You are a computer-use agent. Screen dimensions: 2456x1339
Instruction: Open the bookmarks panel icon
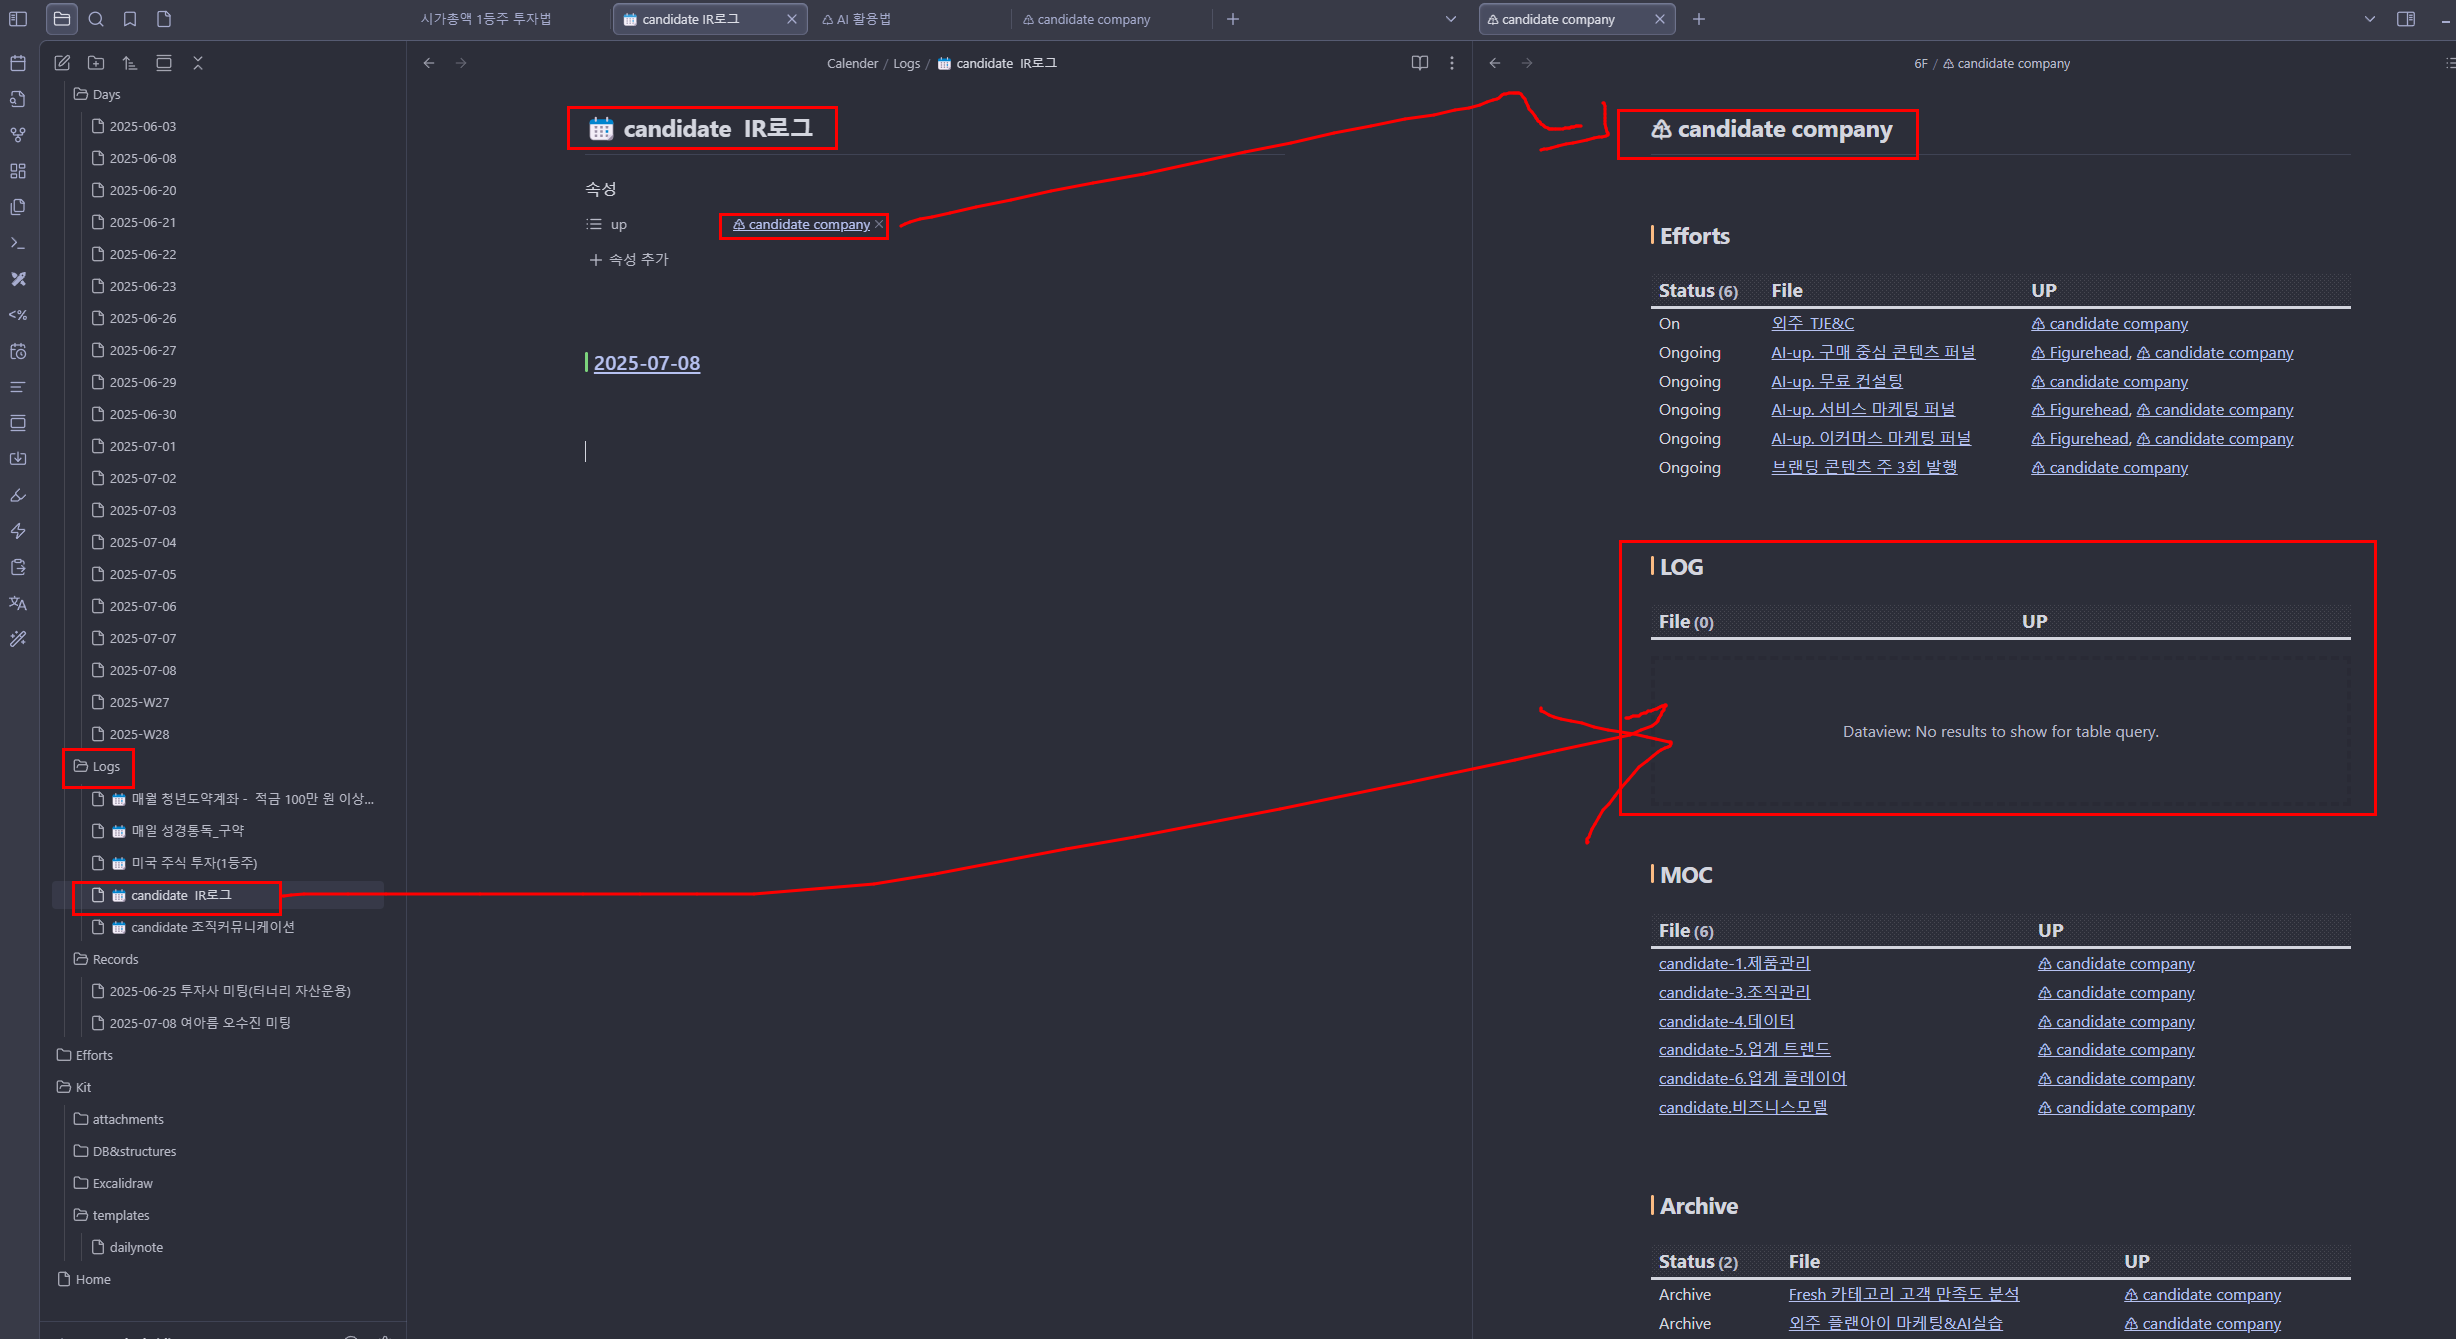130,19
